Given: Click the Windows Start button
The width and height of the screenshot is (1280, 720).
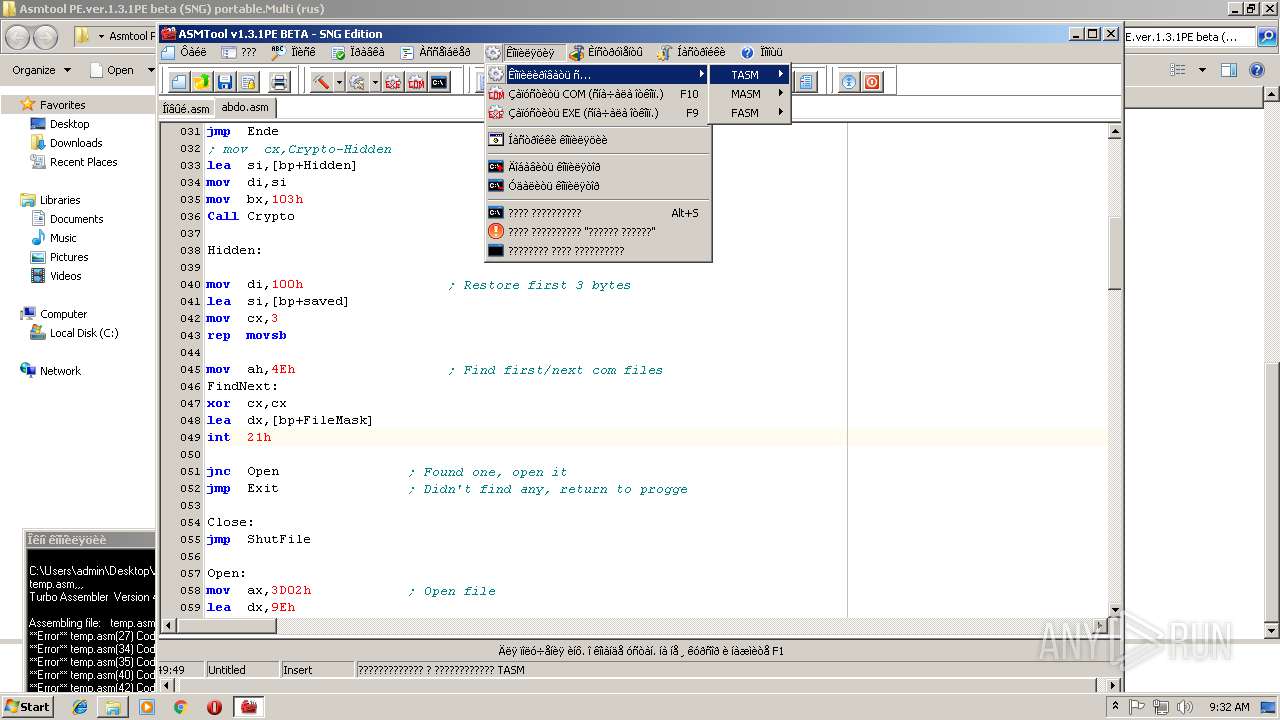Looking at the screenshot, I should coord(27,706).
